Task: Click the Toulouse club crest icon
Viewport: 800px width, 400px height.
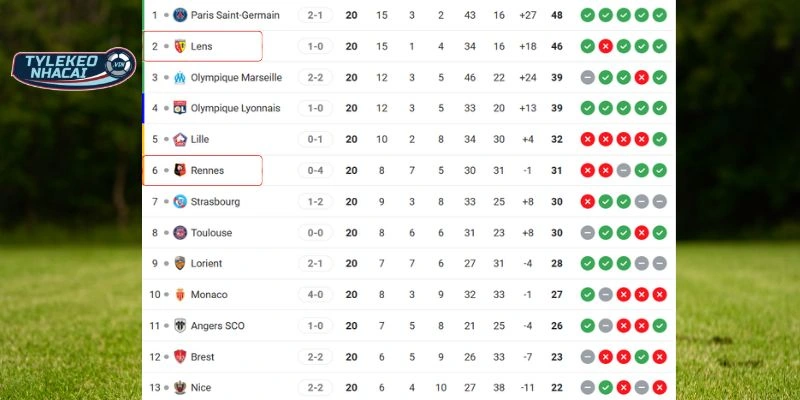Action: tap(180, 232)
